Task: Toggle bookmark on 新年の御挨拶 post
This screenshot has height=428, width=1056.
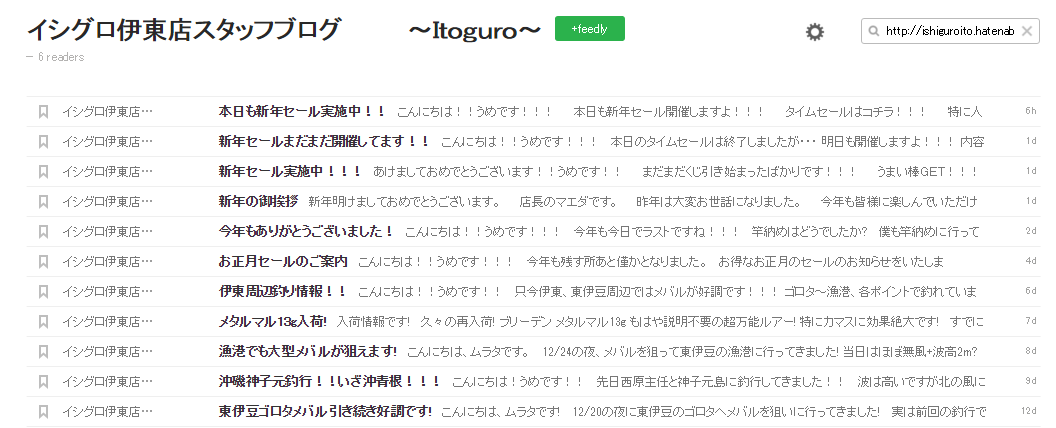Action: (43, 202)
